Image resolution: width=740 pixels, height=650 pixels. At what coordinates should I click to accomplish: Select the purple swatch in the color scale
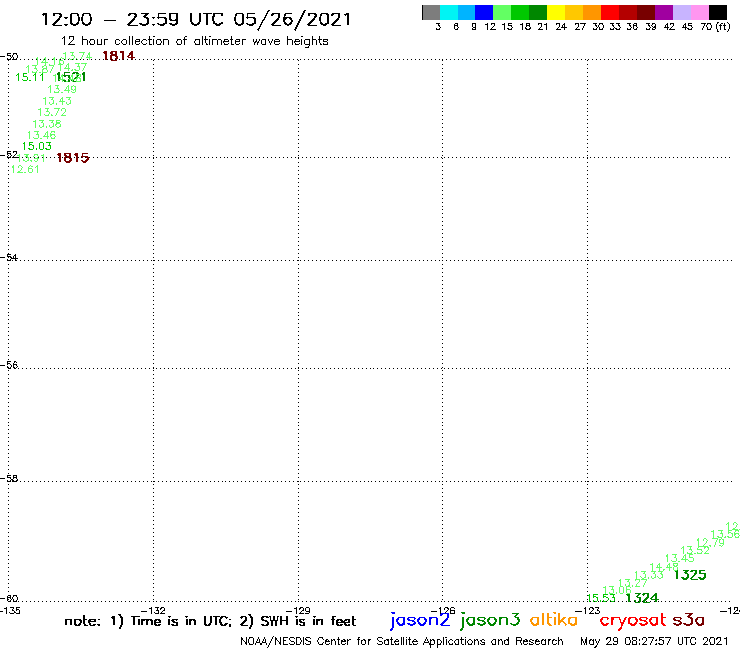(664, 12)
